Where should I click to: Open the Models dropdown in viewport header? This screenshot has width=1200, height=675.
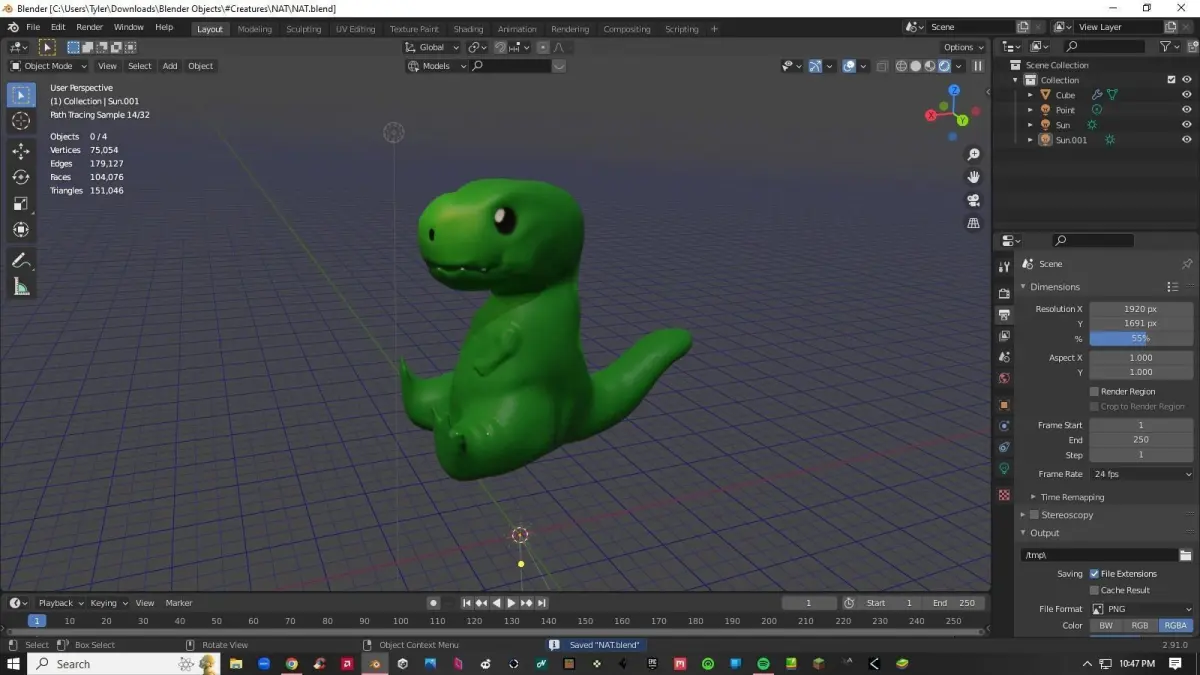(x=437, y=66)
